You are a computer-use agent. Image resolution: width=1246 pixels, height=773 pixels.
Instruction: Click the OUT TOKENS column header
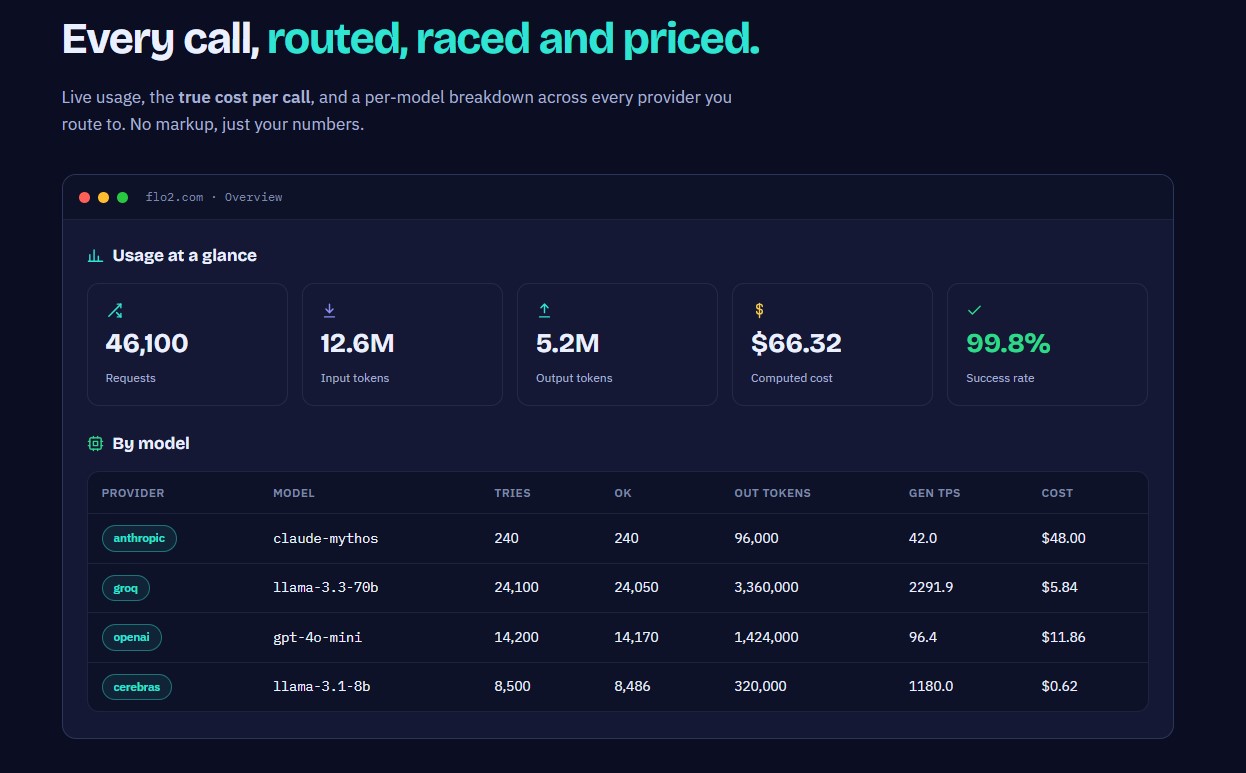772,493
